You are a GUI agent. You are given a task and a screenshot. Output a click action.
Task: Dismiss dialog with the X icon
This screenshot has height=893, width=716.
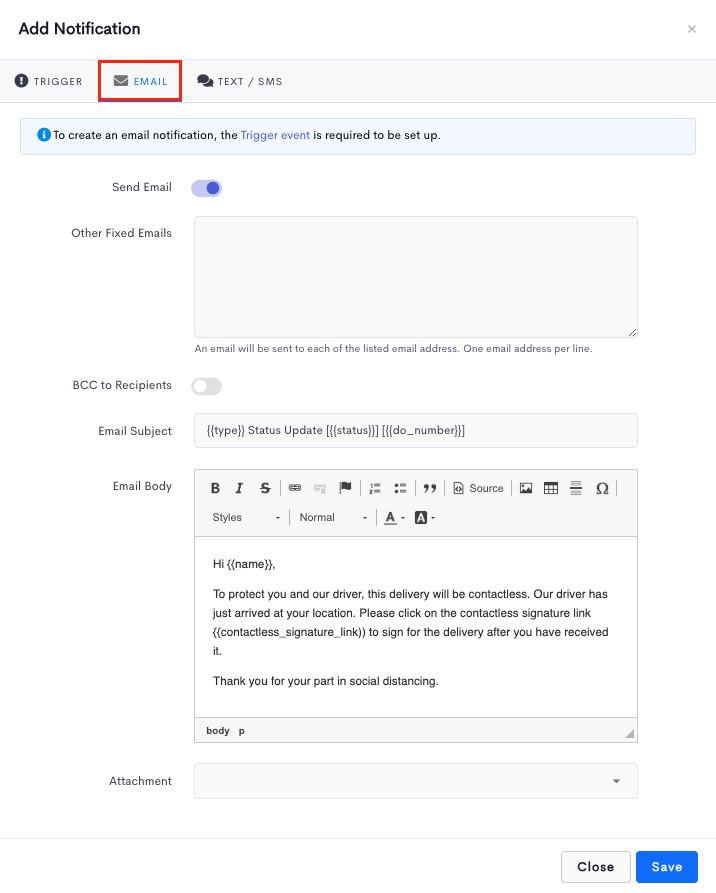692,29
